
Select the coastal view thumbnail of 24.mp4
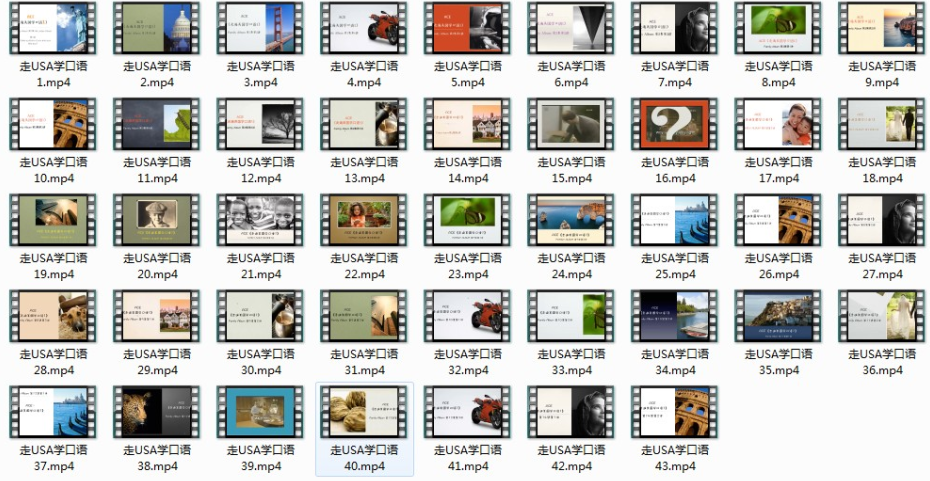pyautogui.click(x=571, y=220)
